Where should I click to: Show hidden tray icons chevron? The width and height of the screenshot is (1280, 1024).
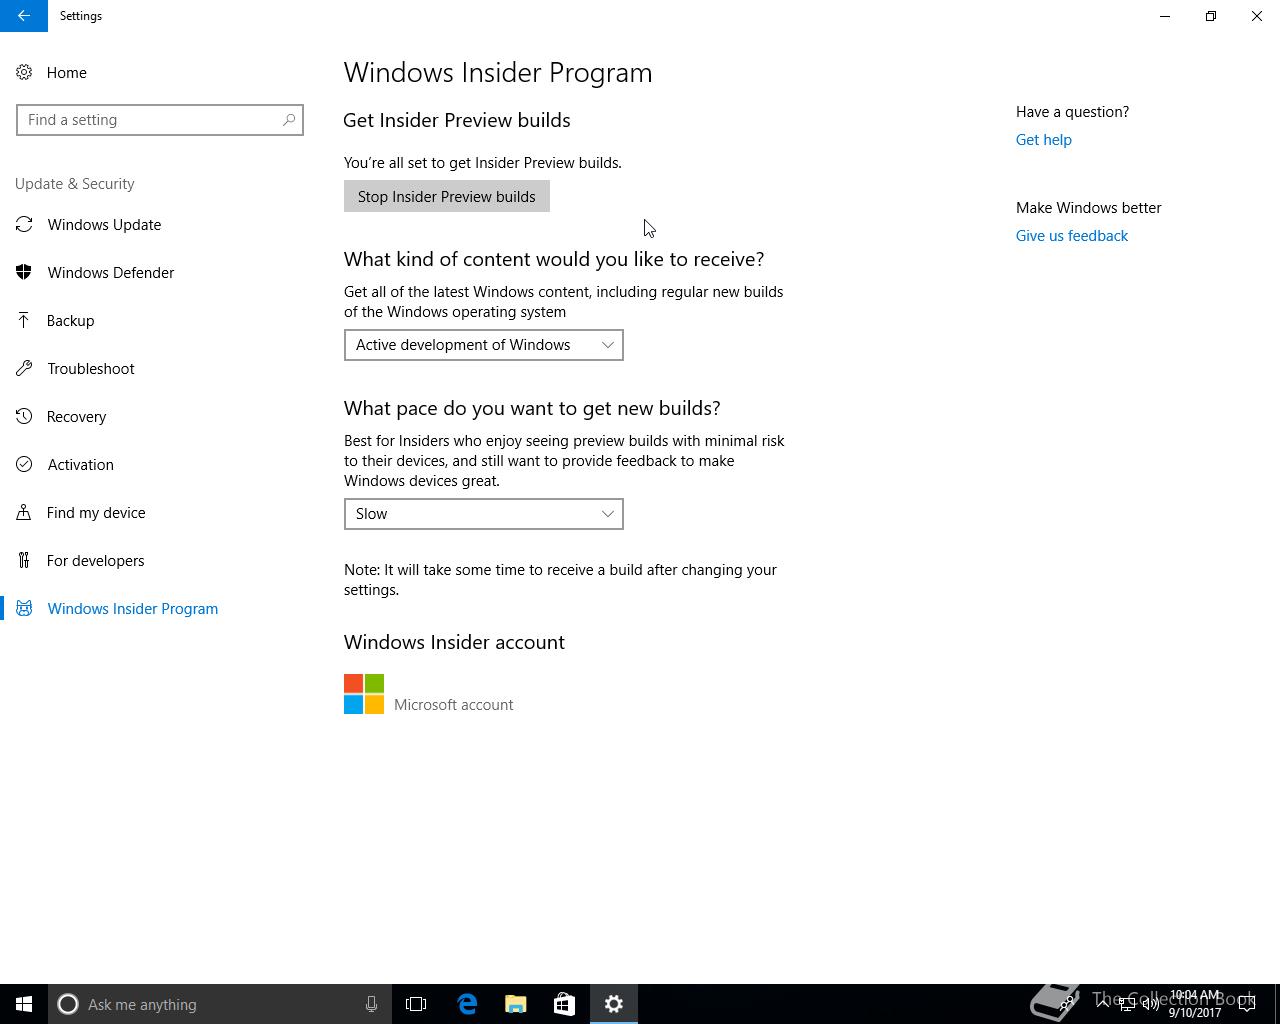[x=1103, y=1003]
